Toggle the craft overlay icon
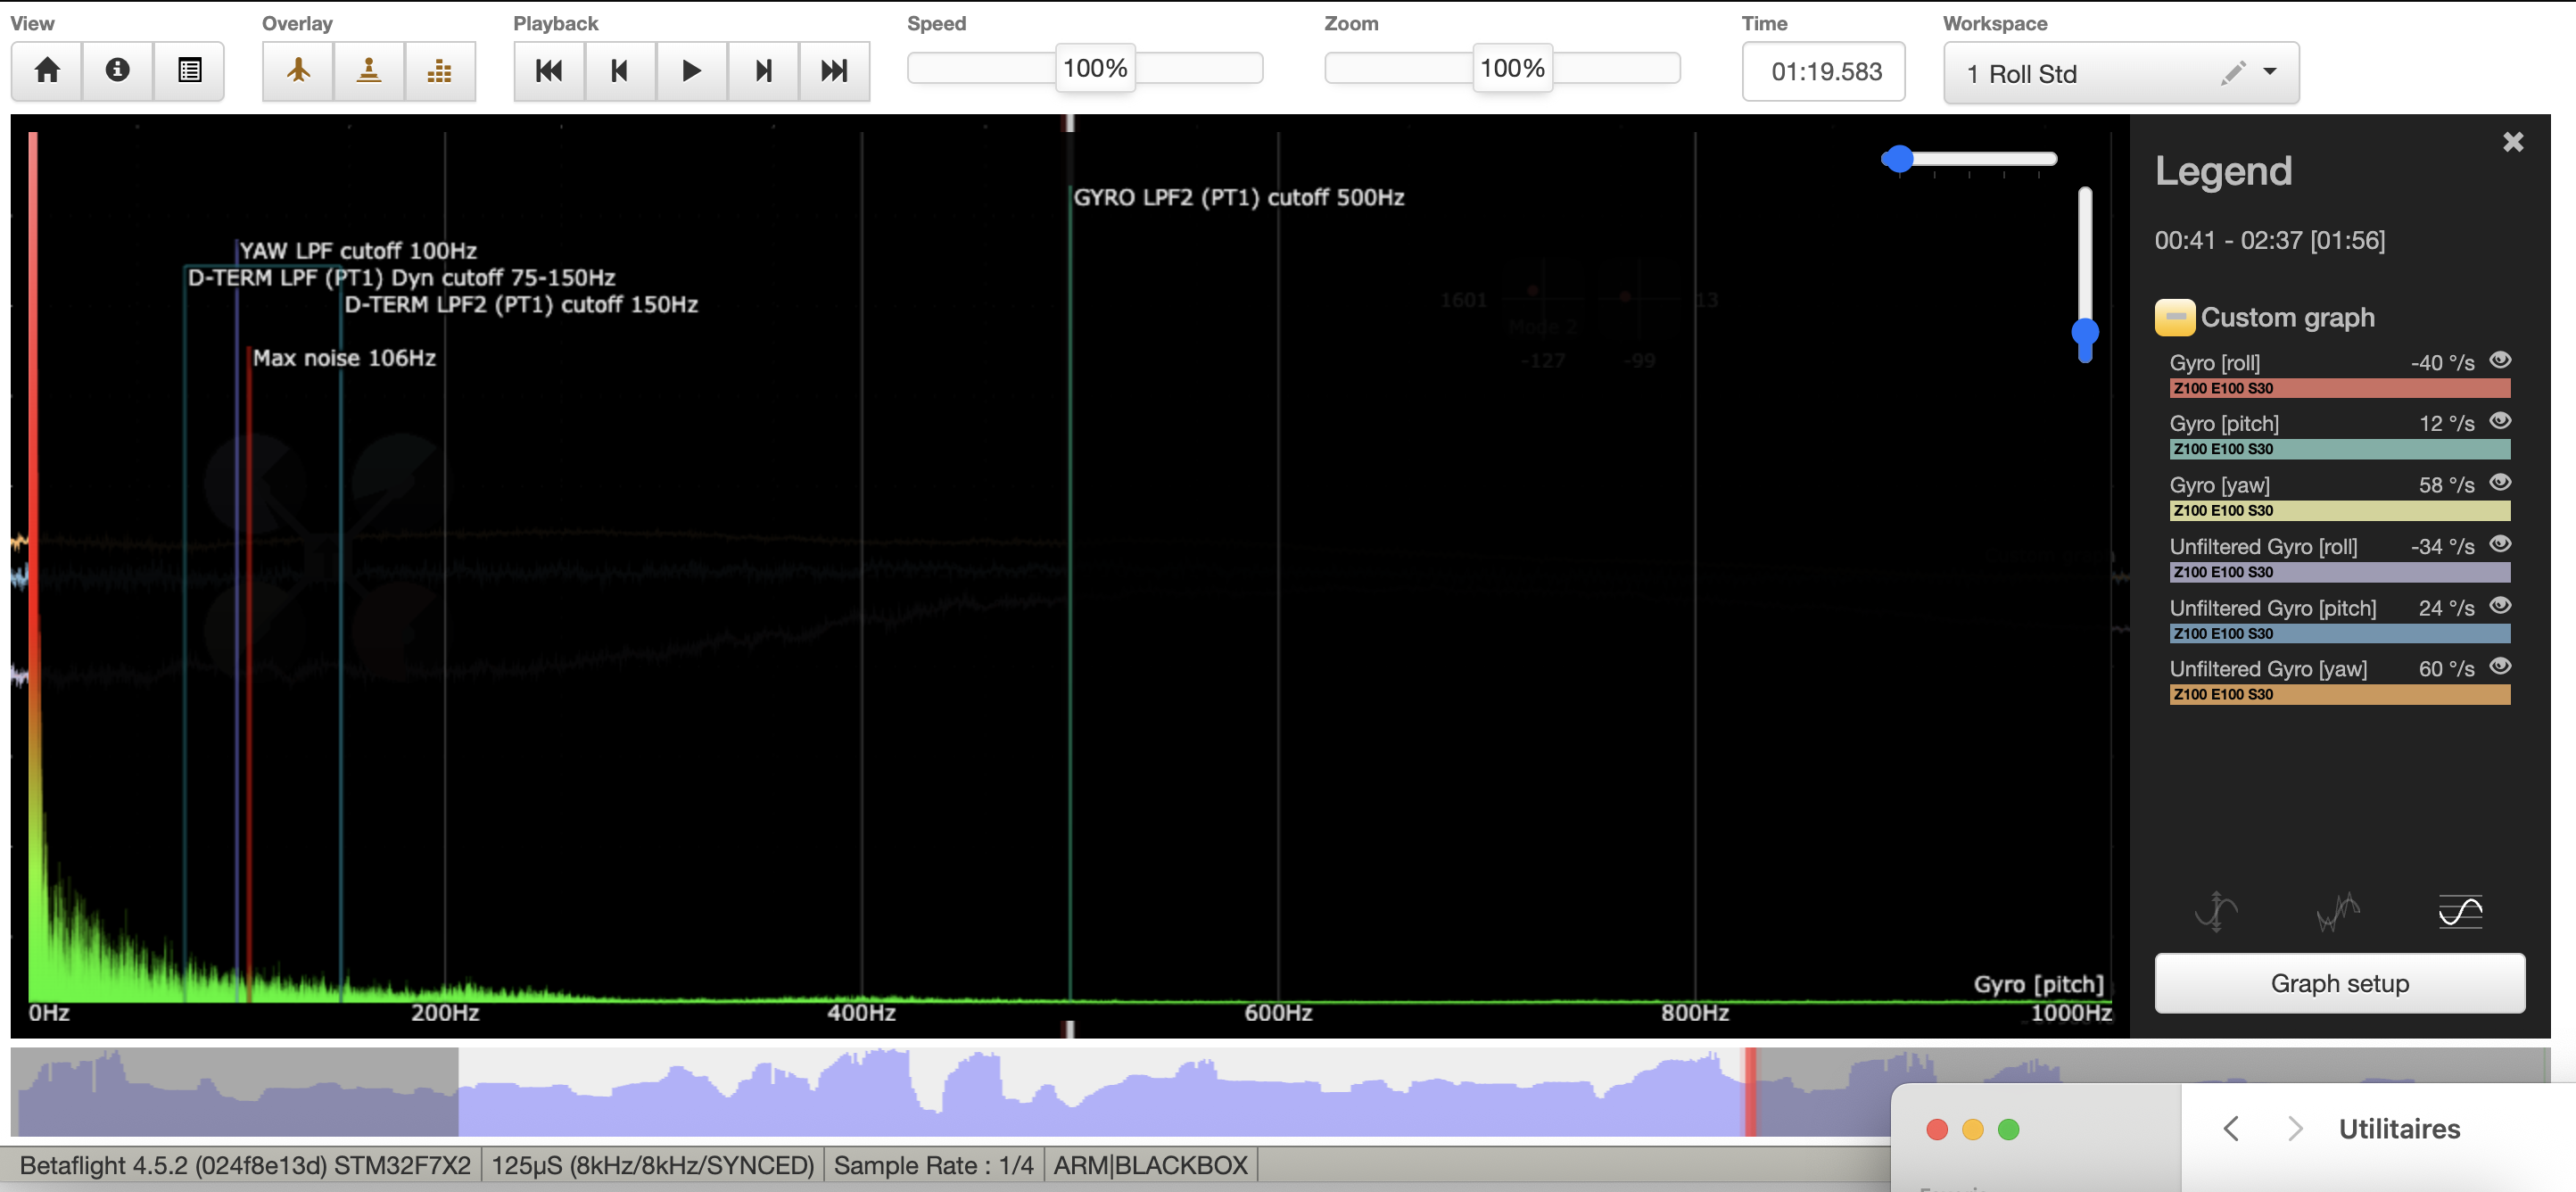Image resolution: width=2576 pixels, height=1192 pixels. coord(298,71)
